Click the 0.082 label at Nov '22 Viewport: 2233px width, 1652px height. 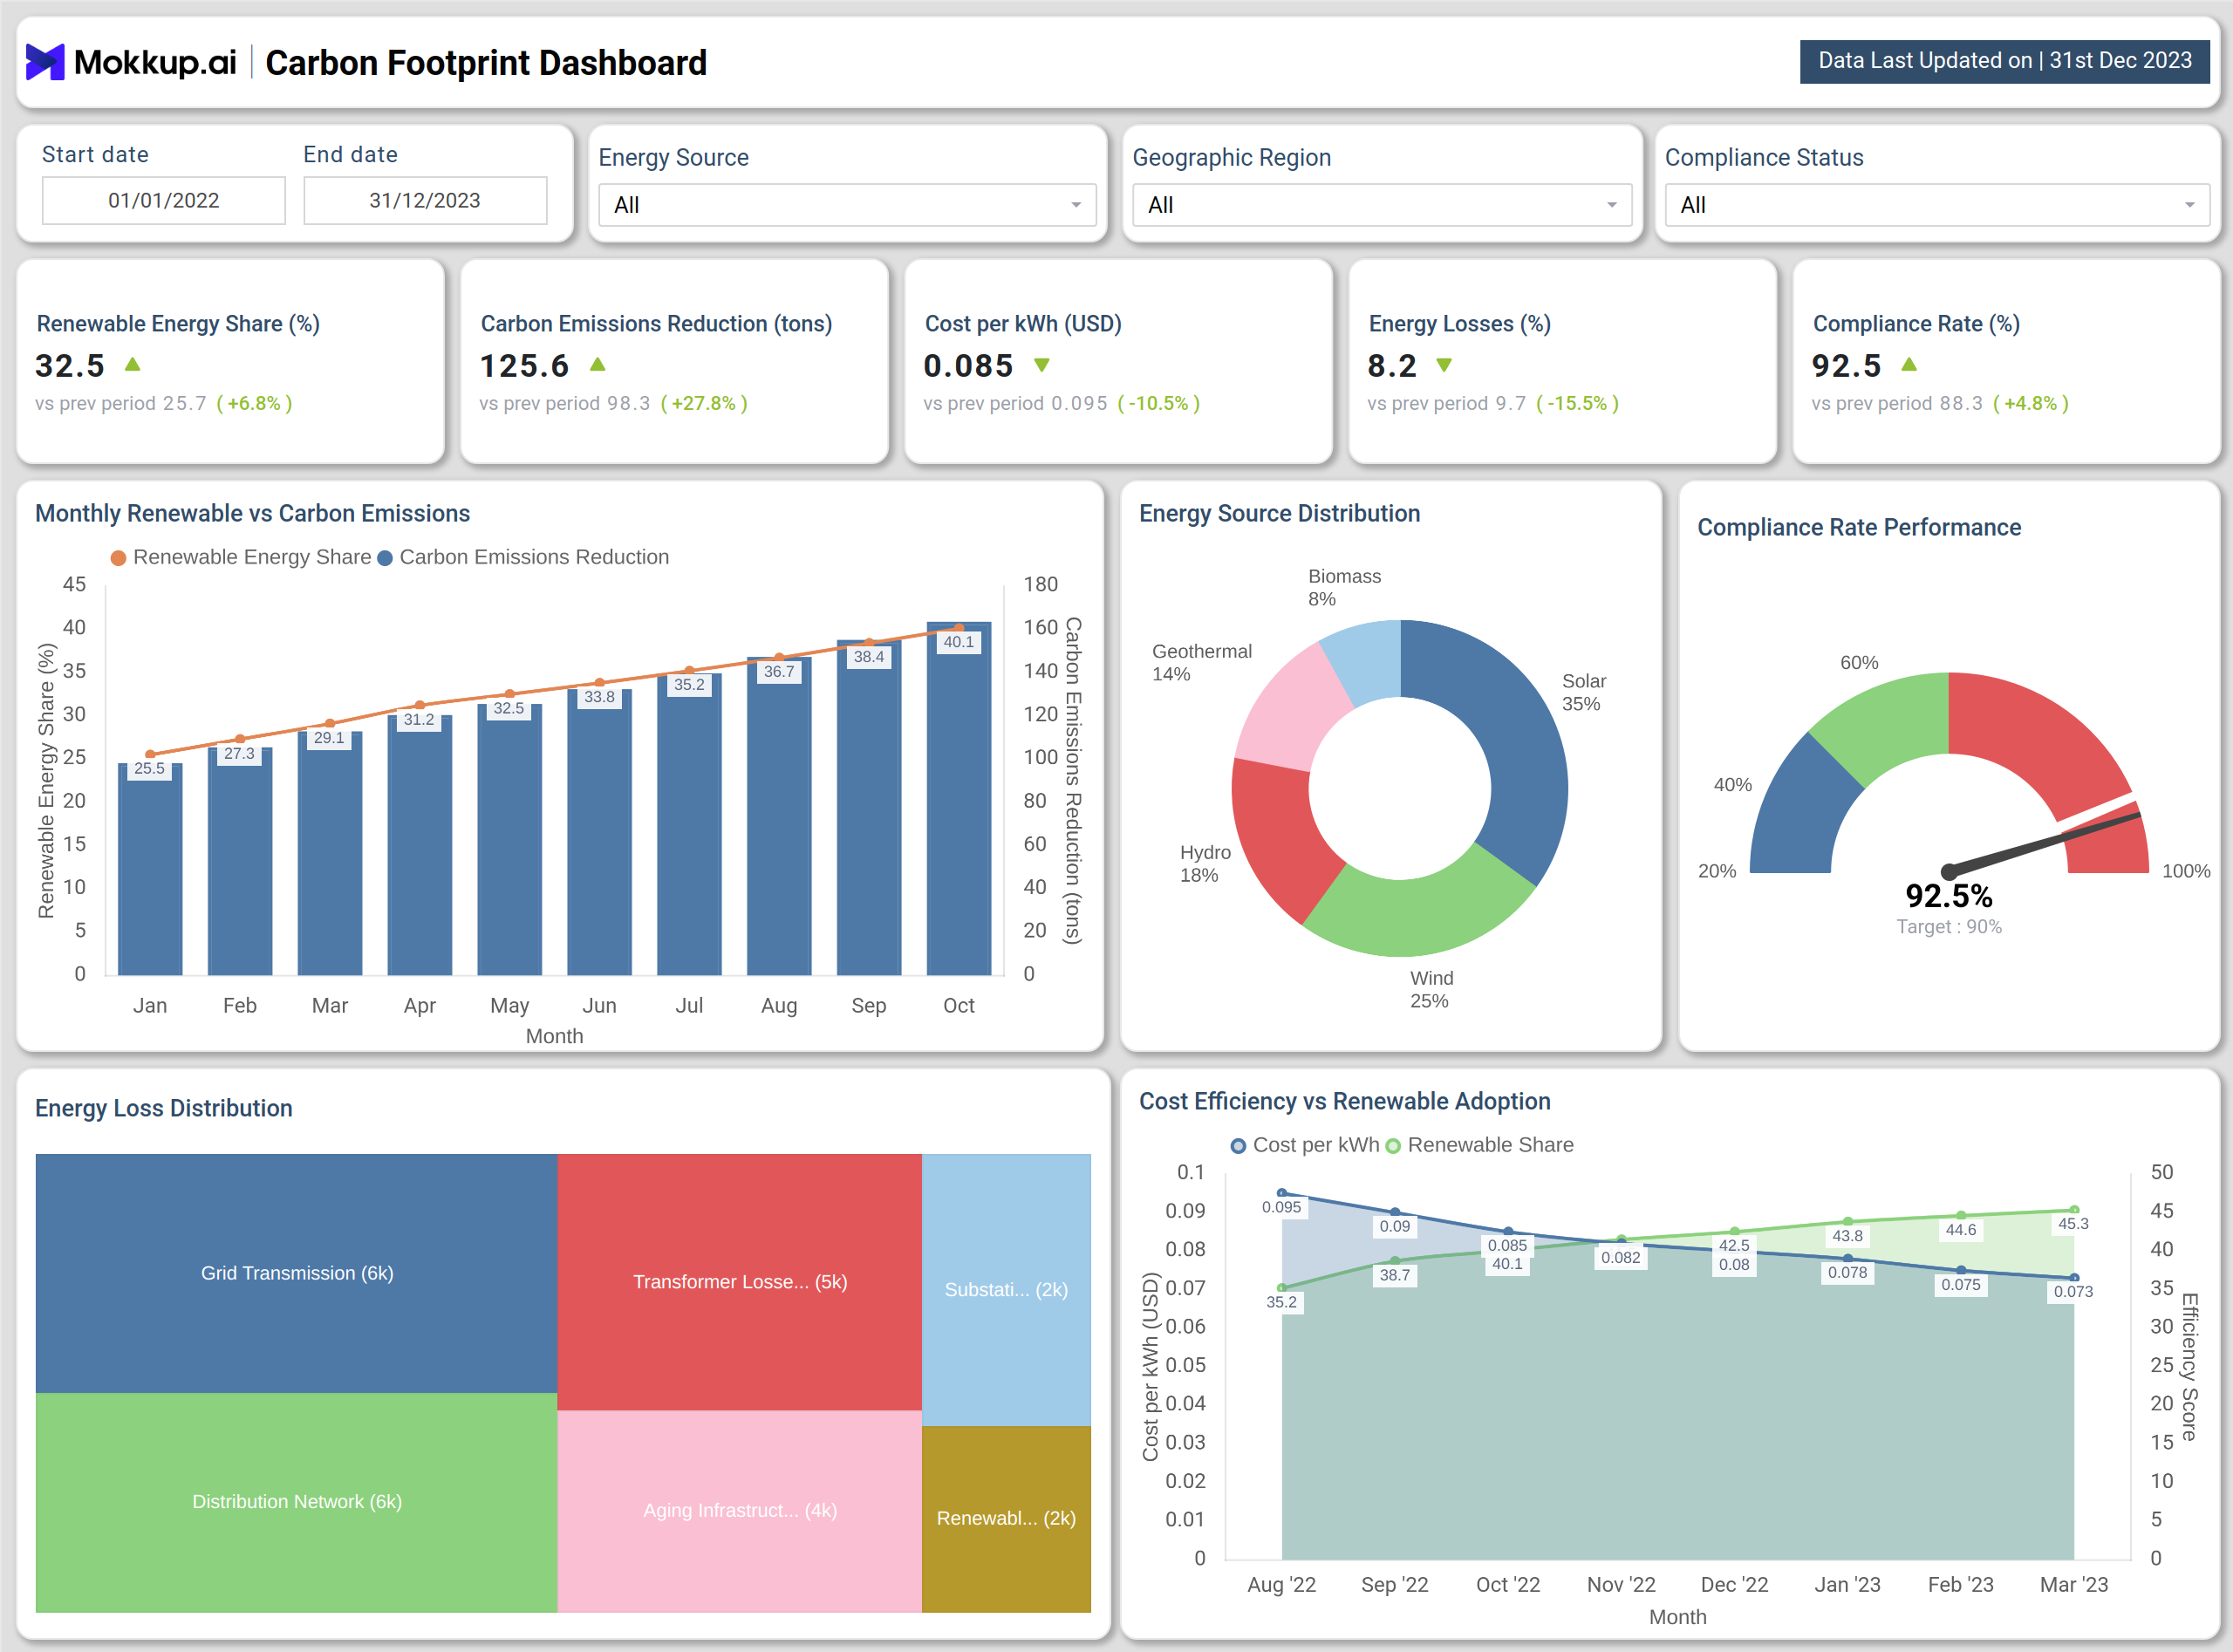coord(1620,1258)
